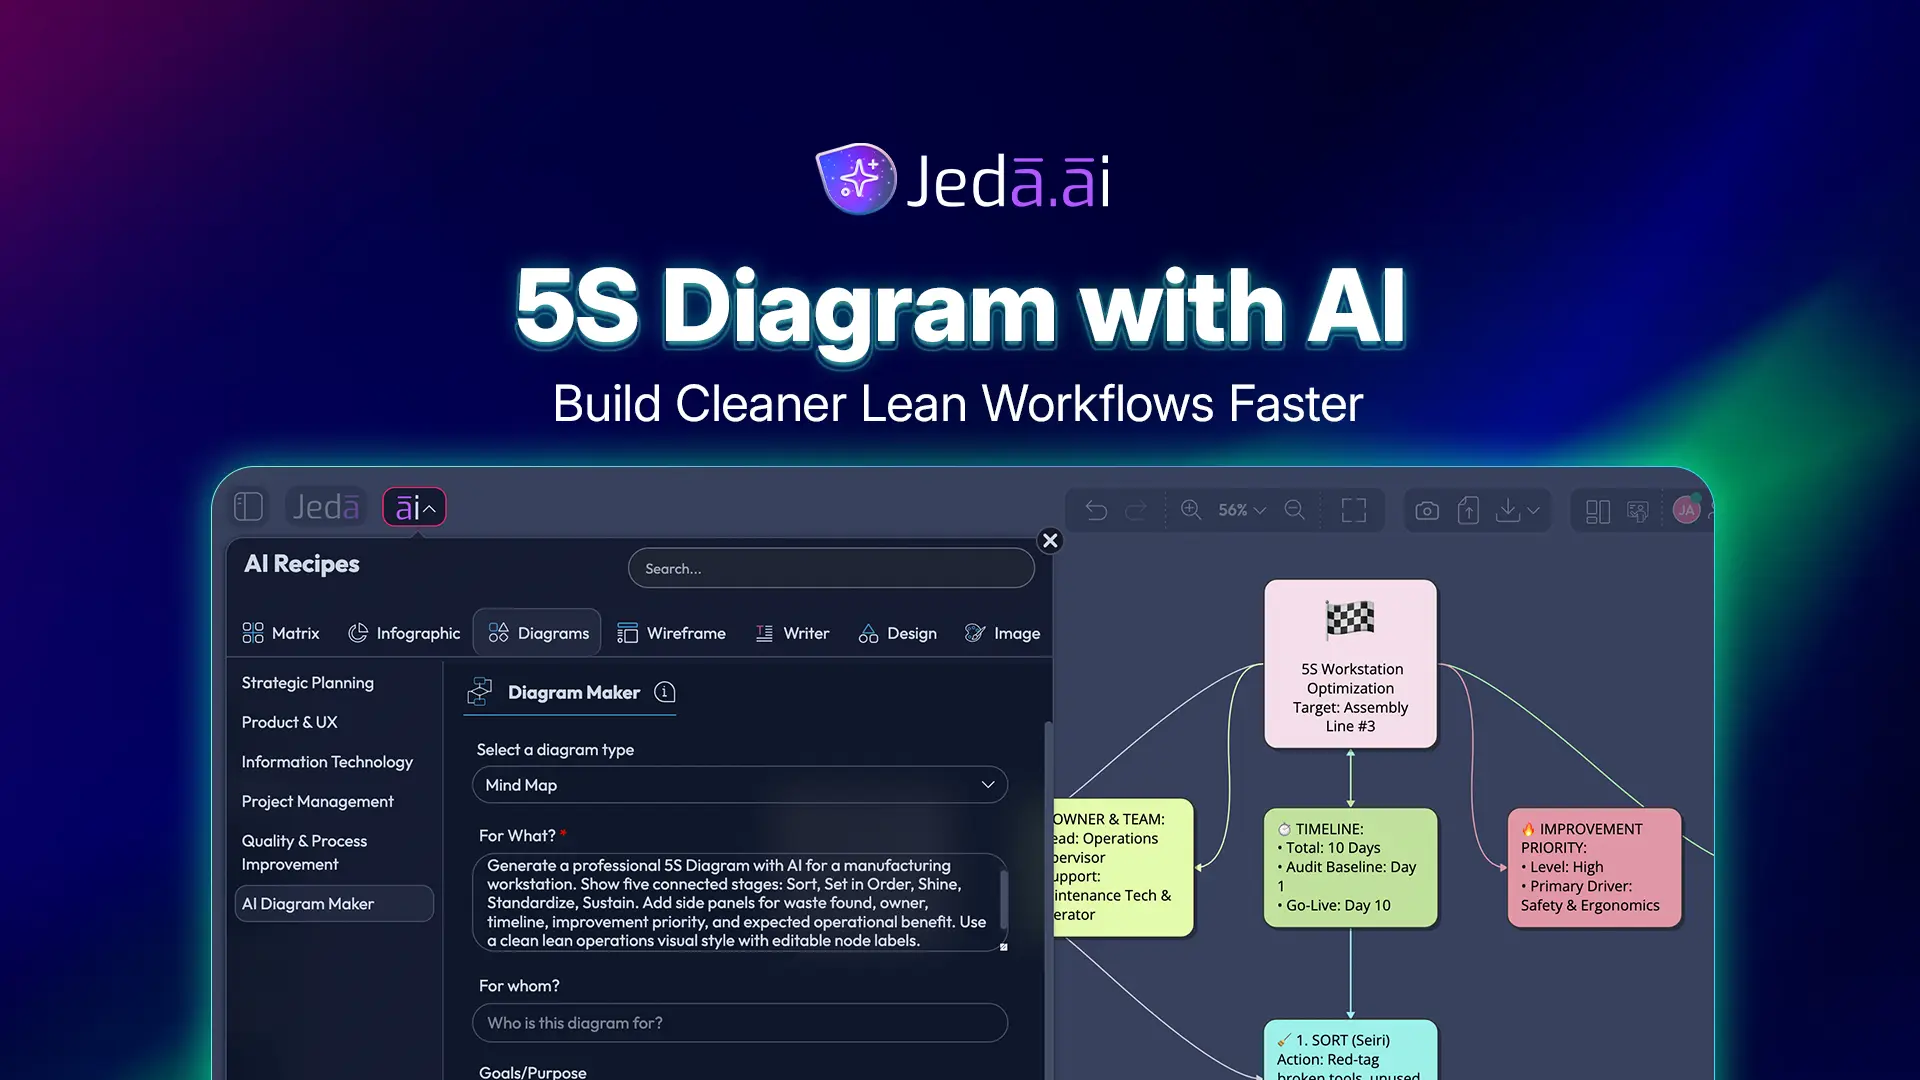Screen dimensions: 1920x1080
Task: Select Strategic Planning category
Action: 307,682
